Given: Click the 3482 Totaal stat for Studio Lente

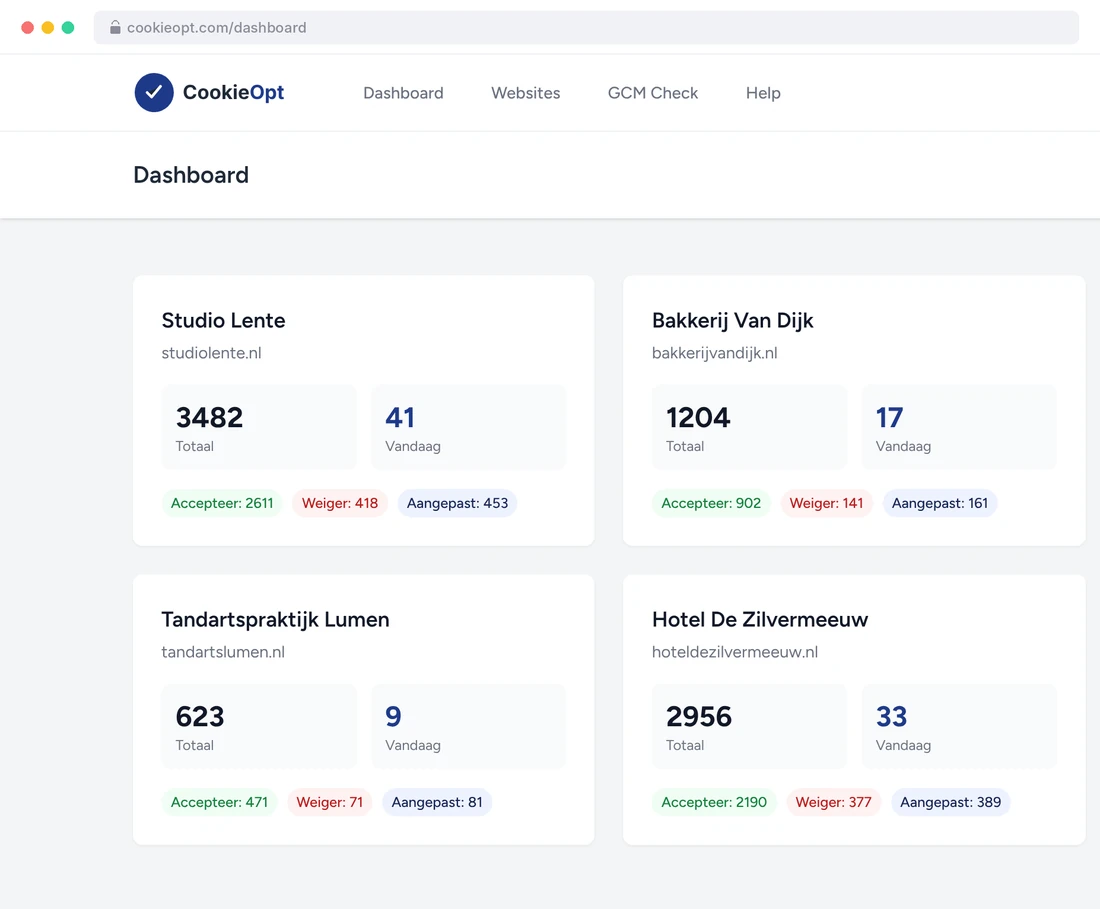Looking at the screenshot, I should 259,427.
